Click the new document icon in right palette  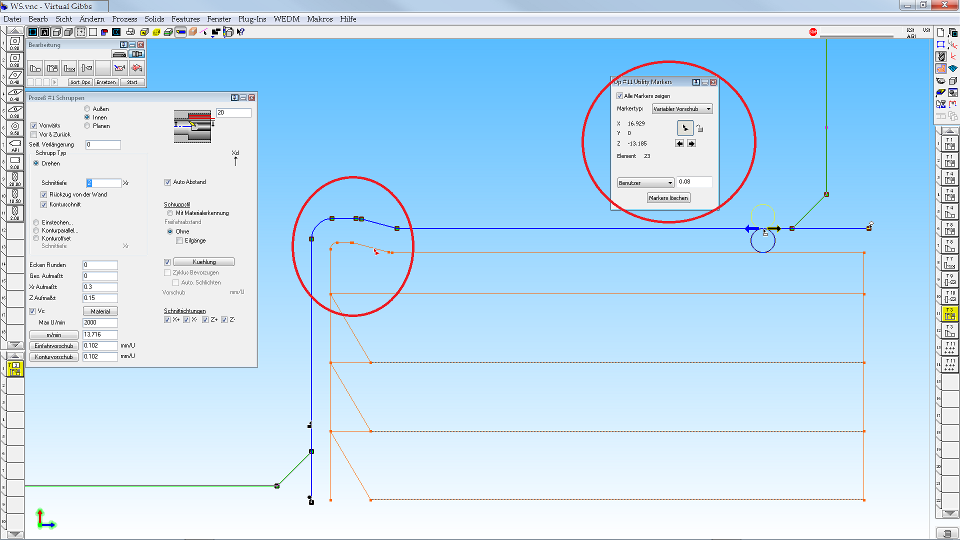pos(941,33)
